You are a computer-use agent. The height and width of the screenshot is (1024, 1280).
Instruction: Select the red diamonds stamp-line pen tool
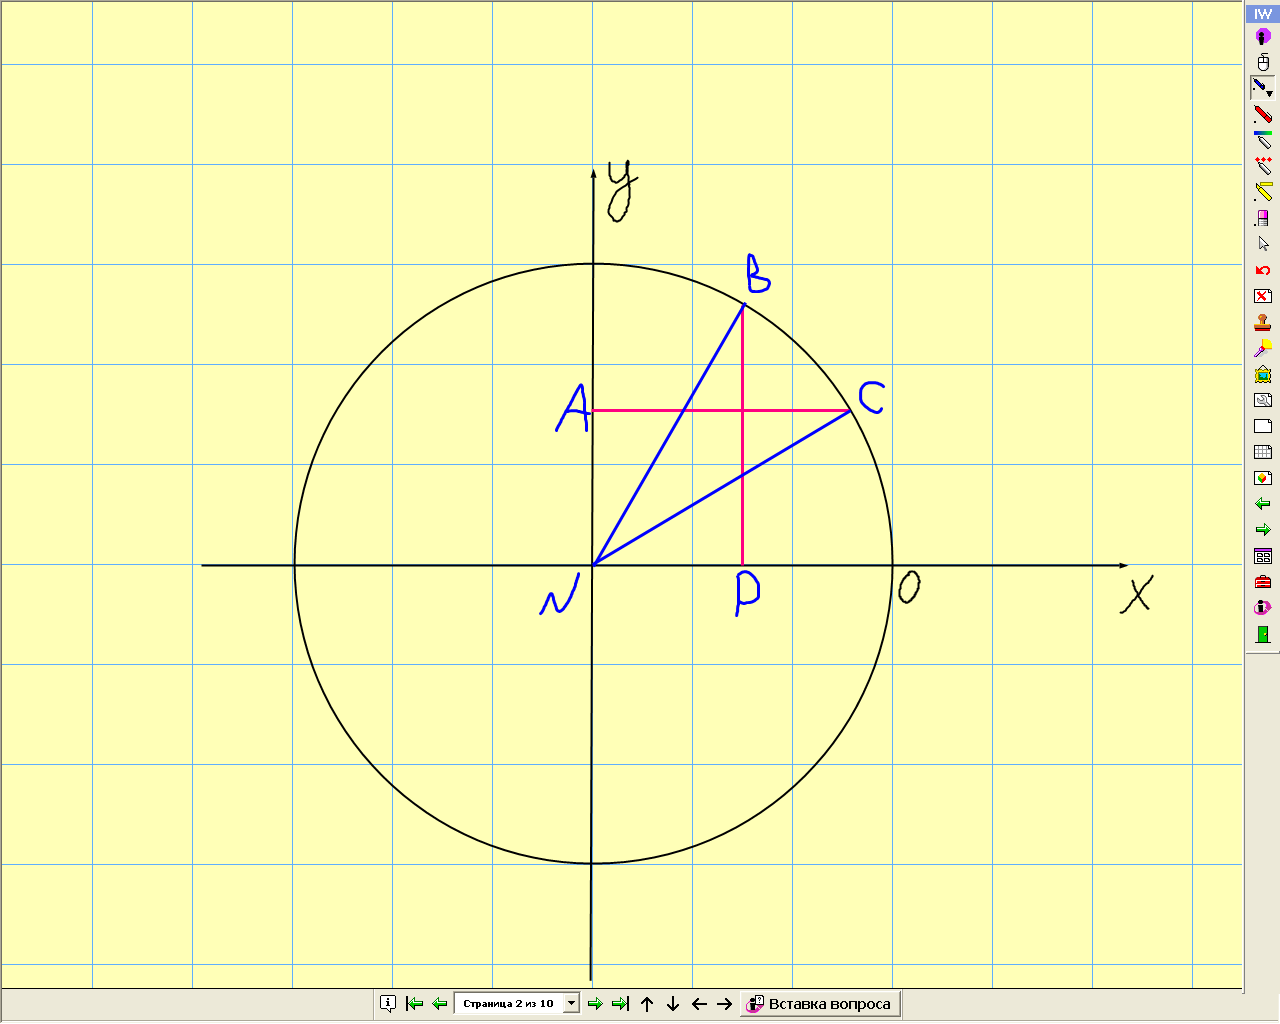pyautogui.click(x=1263, y=166)
